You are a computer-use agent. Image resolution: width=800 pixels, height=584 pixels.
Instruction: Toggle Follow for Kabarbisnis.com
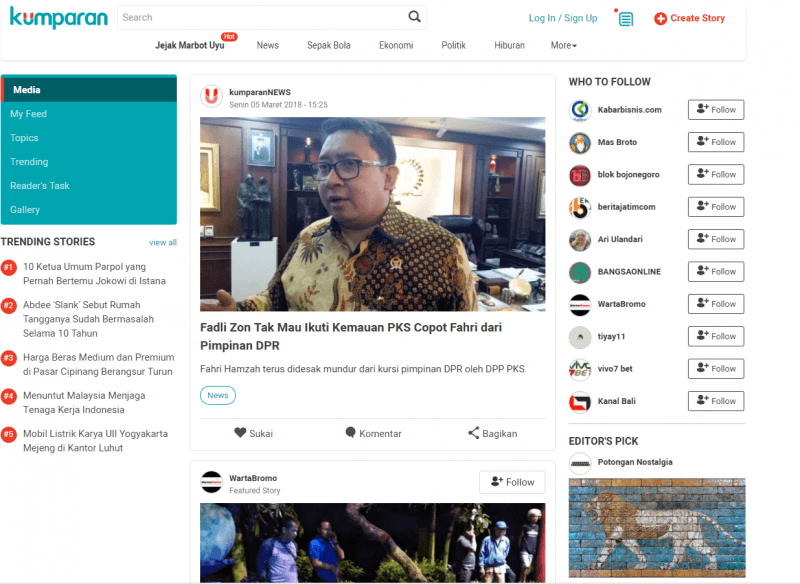716,109
